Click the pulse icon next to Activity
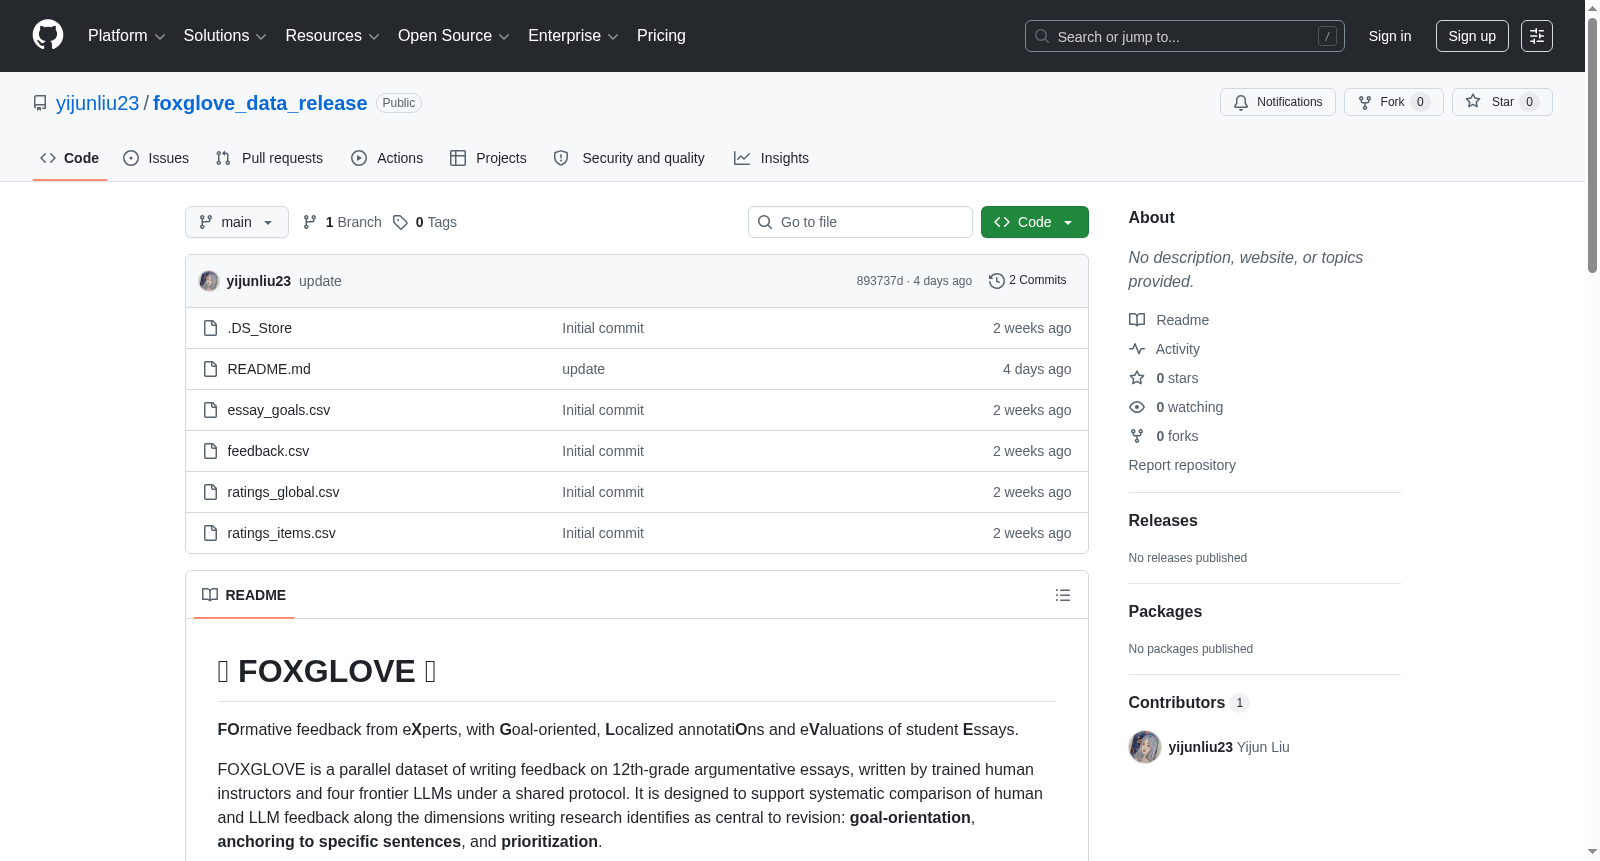 (1137, 349)
